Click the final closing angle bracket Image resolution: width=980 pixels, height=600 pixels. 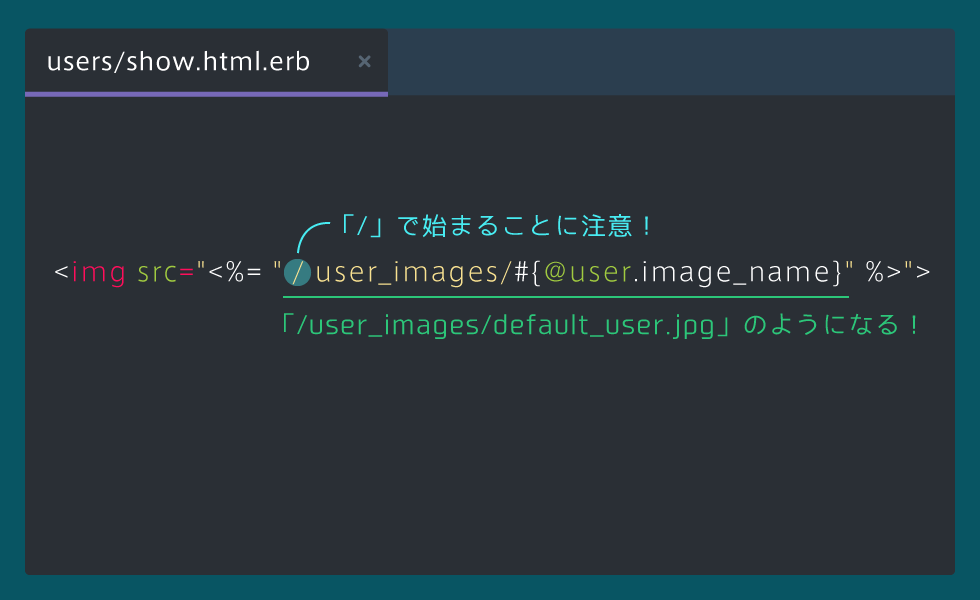(923, 272)
